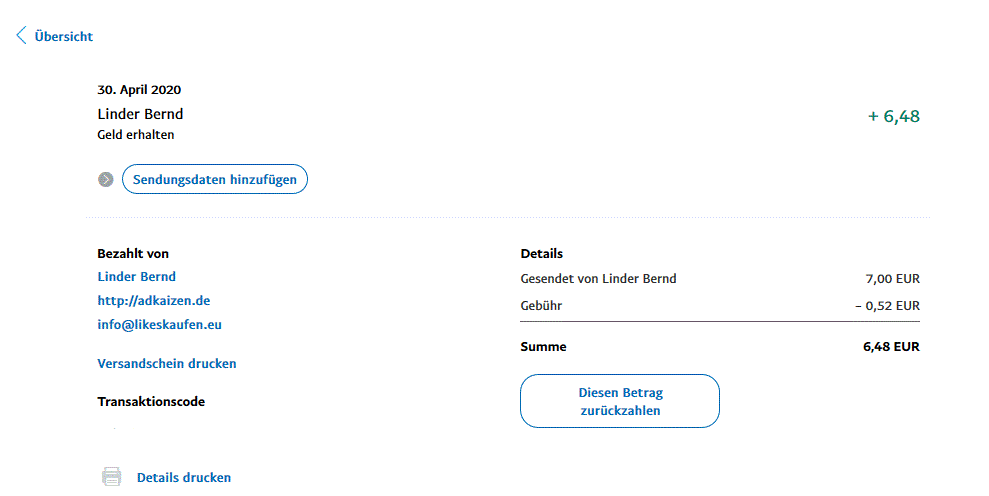Viewport: 989px width, 496px height.
Task: Click the gray circle arrow icon
Action: 106,180
